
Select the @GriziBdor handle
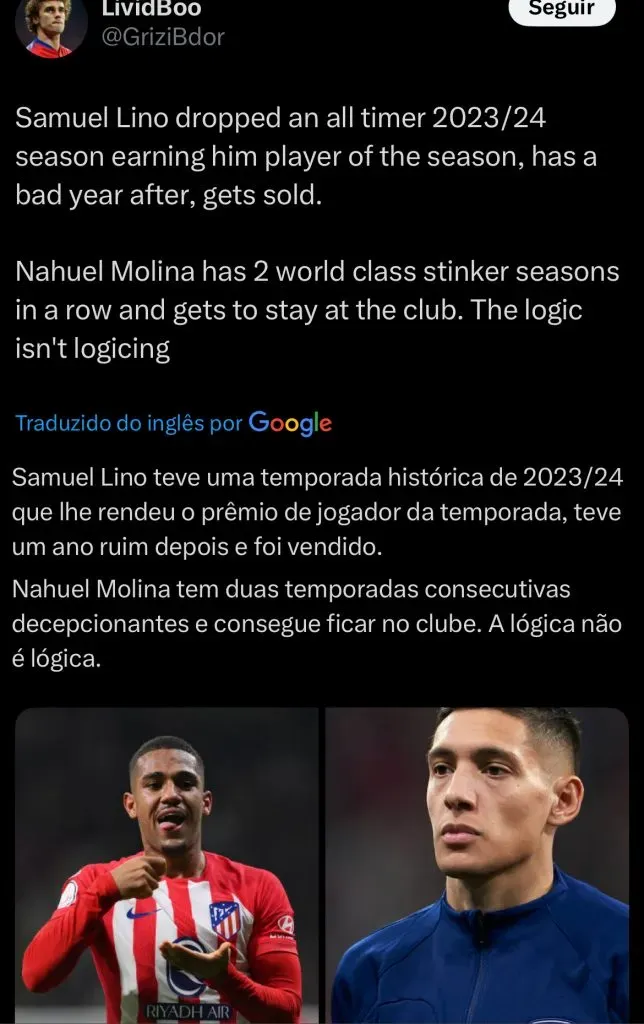pyautogui.click(x=163, y=37)
